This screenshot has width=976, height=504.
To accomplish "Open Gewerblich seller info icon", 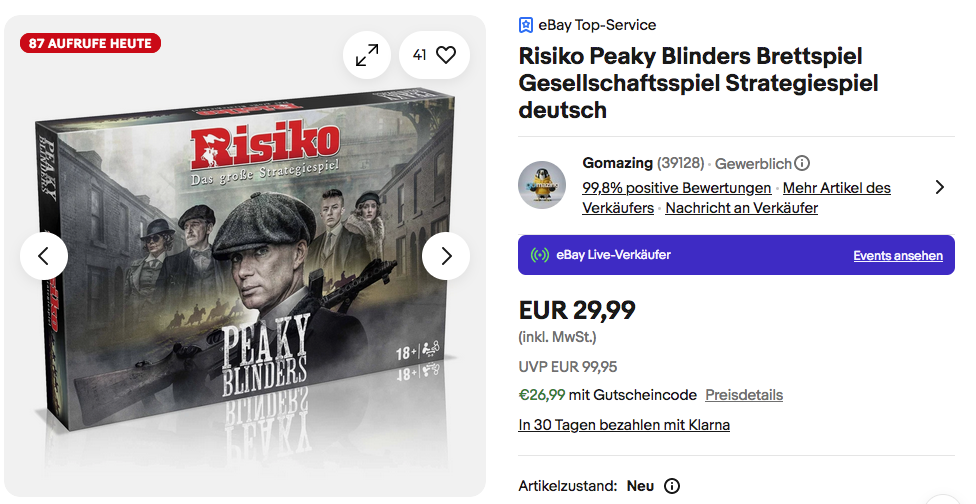I will pyautogui.click(x=802, y=163).
